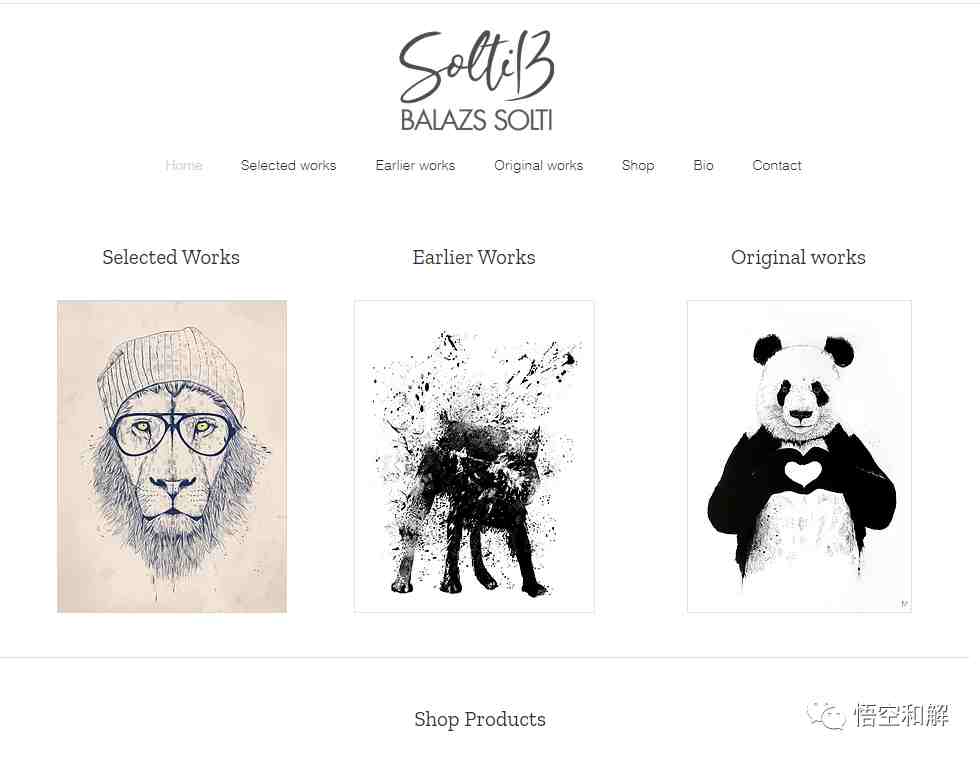Go to the Home menu item
This screenshot has width=980, height=758.
point(184,166)
